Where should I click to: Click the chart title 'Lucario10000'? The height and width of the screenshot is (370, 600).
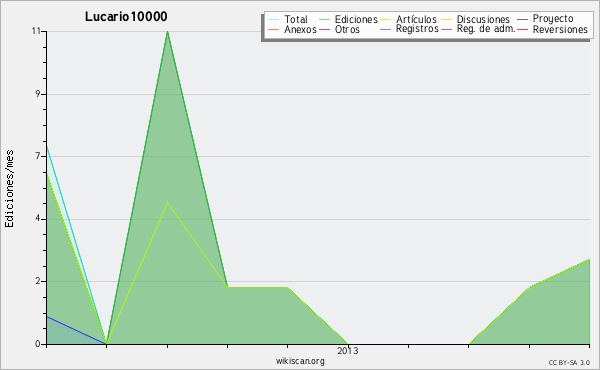126,16
